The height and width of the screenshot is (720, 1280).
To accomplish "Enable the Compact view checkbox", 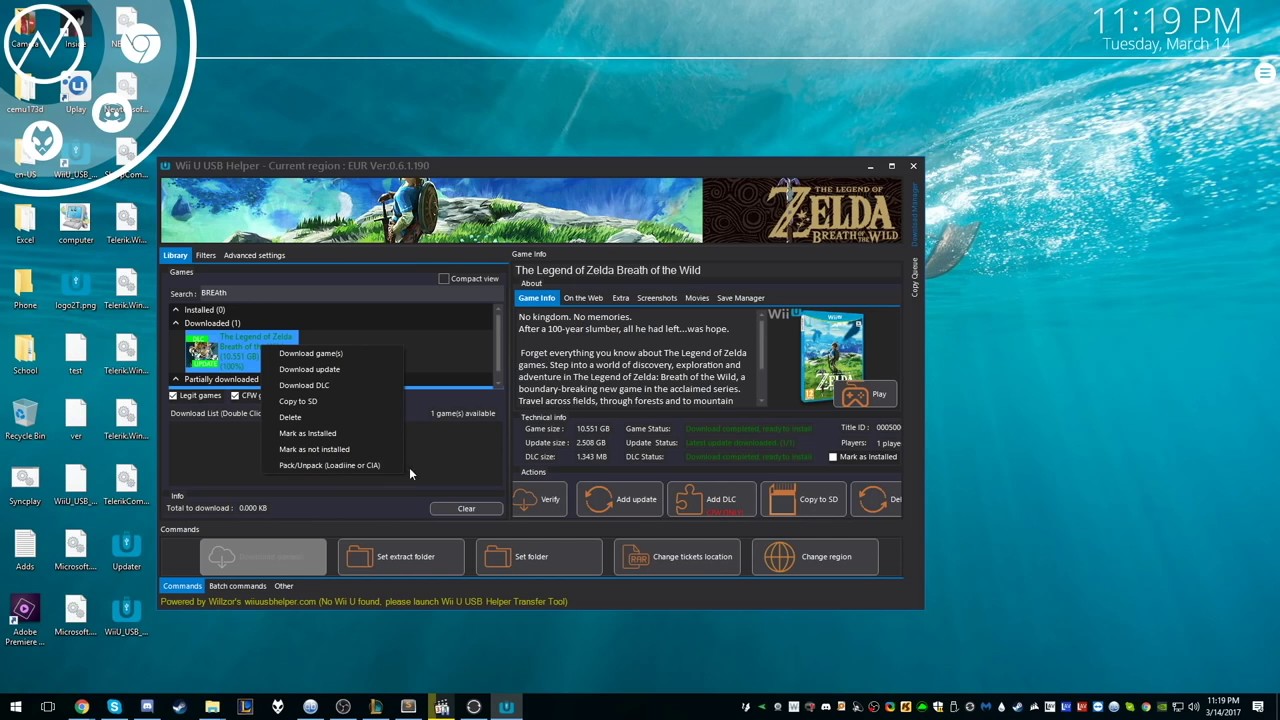I will coord(444,279).
